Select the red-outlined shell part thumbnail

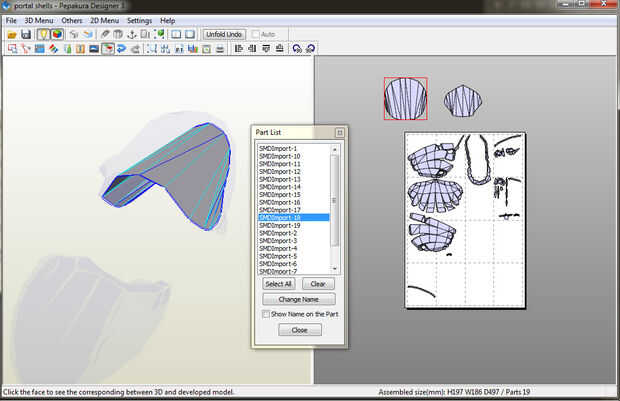tap(406, 98)
